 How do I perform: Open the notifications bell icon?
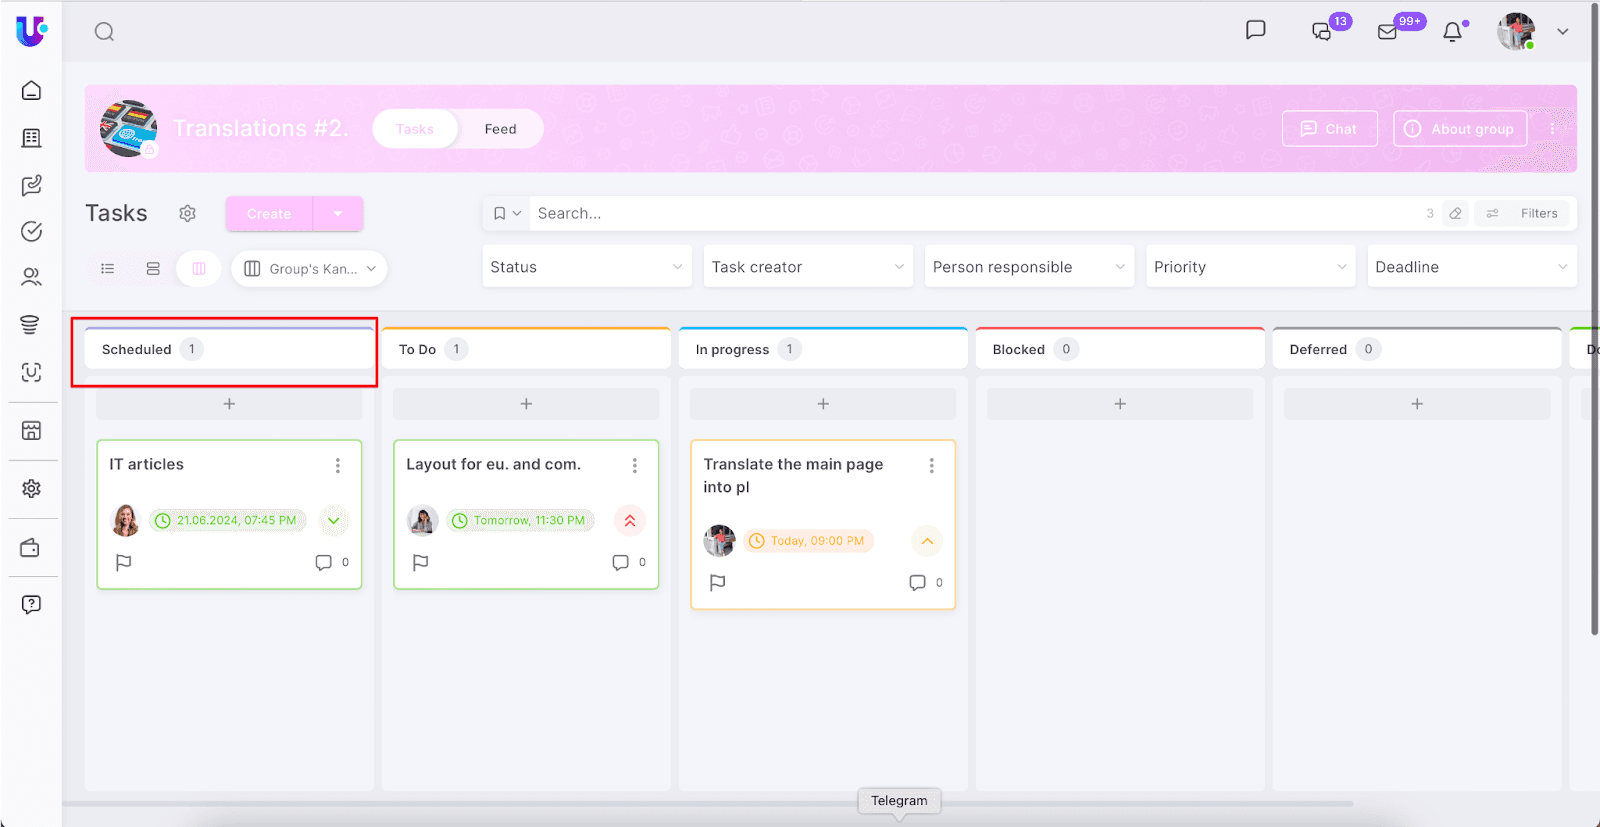1452,32
